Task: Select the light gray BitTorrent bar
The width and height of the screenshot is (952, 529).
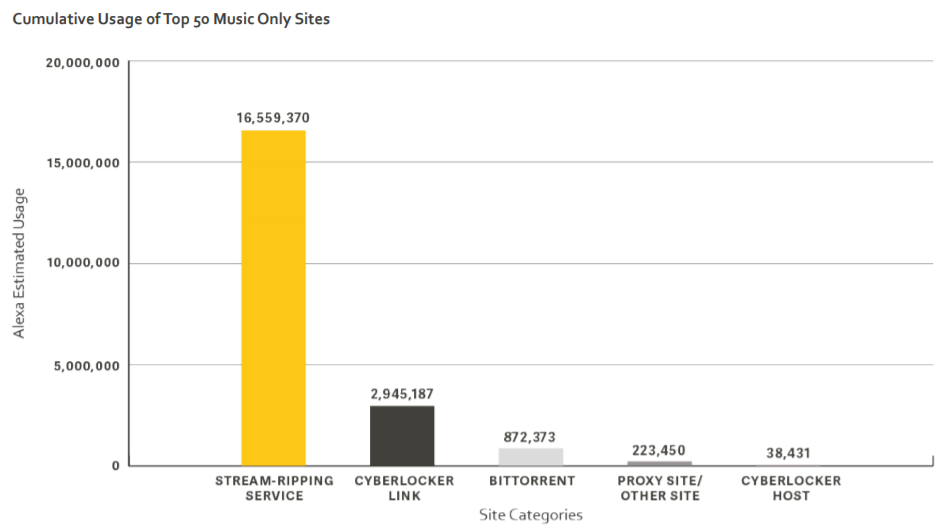Action: click(x=531, y=456)
